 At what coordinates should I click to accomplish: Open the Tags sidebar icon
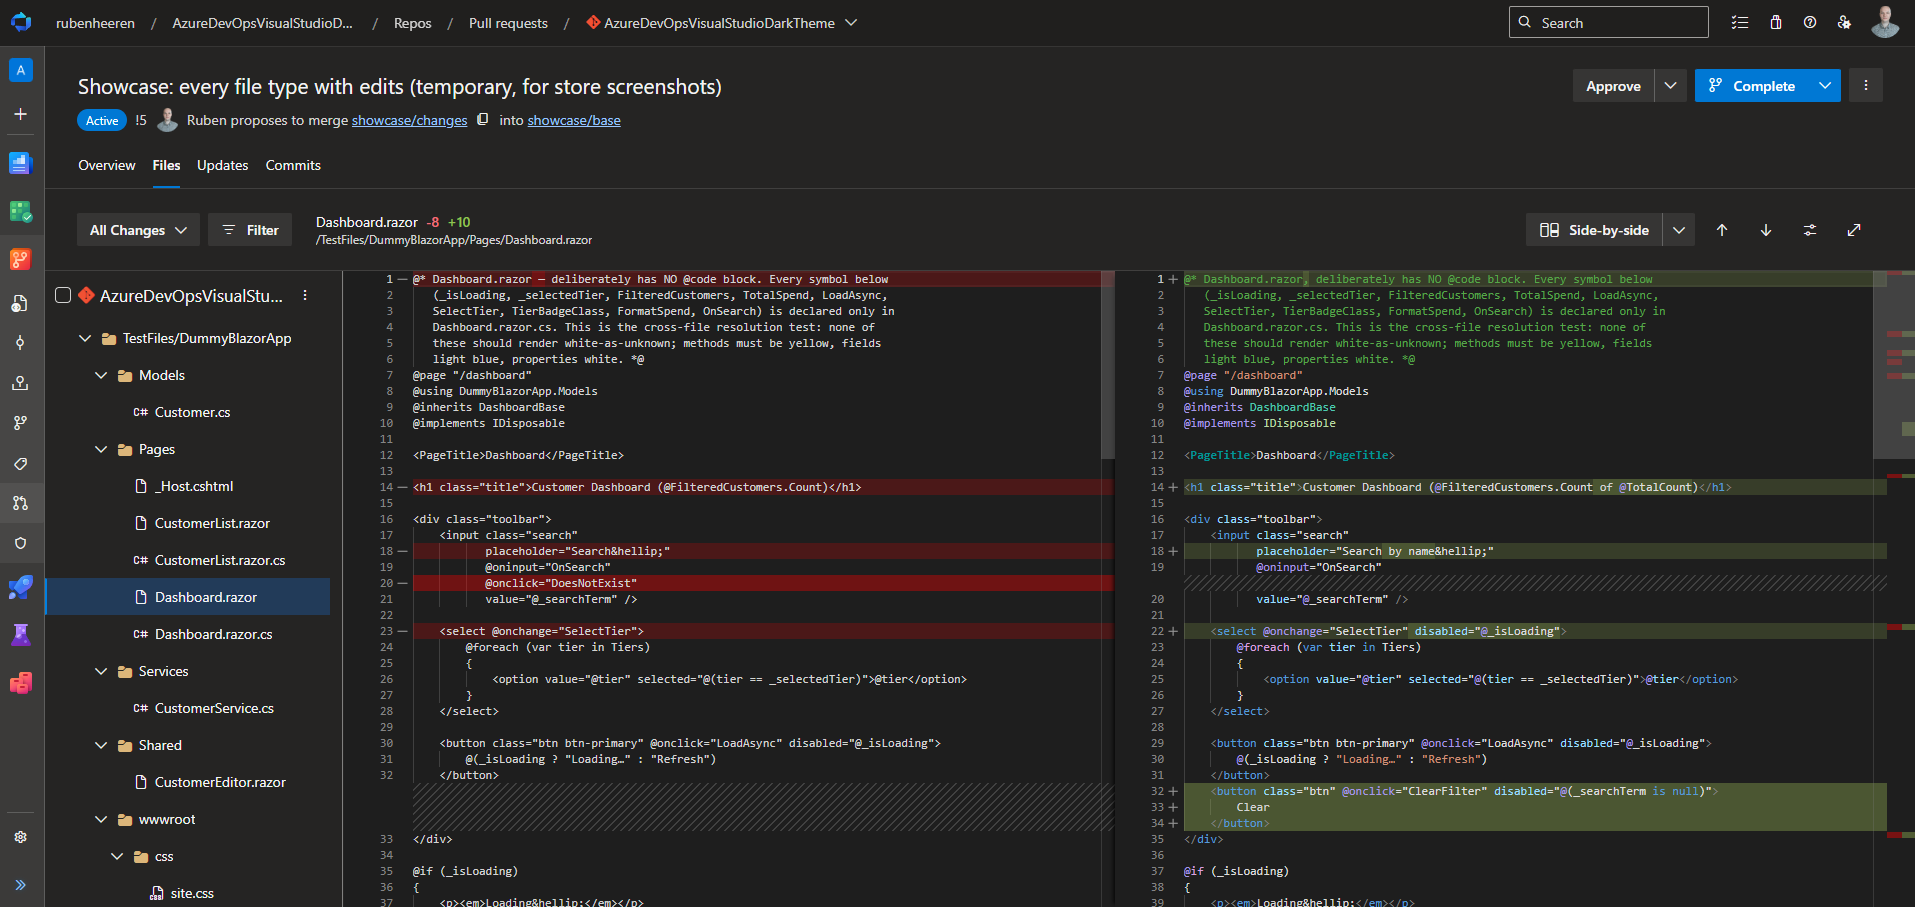pos(21,463)
